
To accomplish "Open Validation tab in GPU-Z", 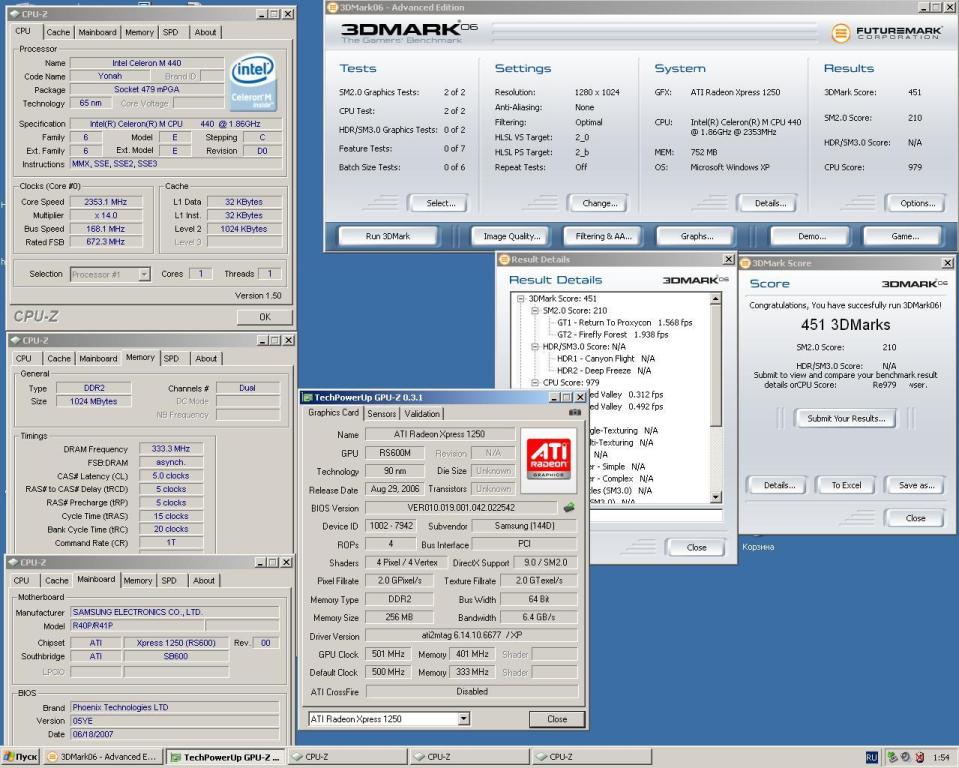I will [x=421, y=414].
